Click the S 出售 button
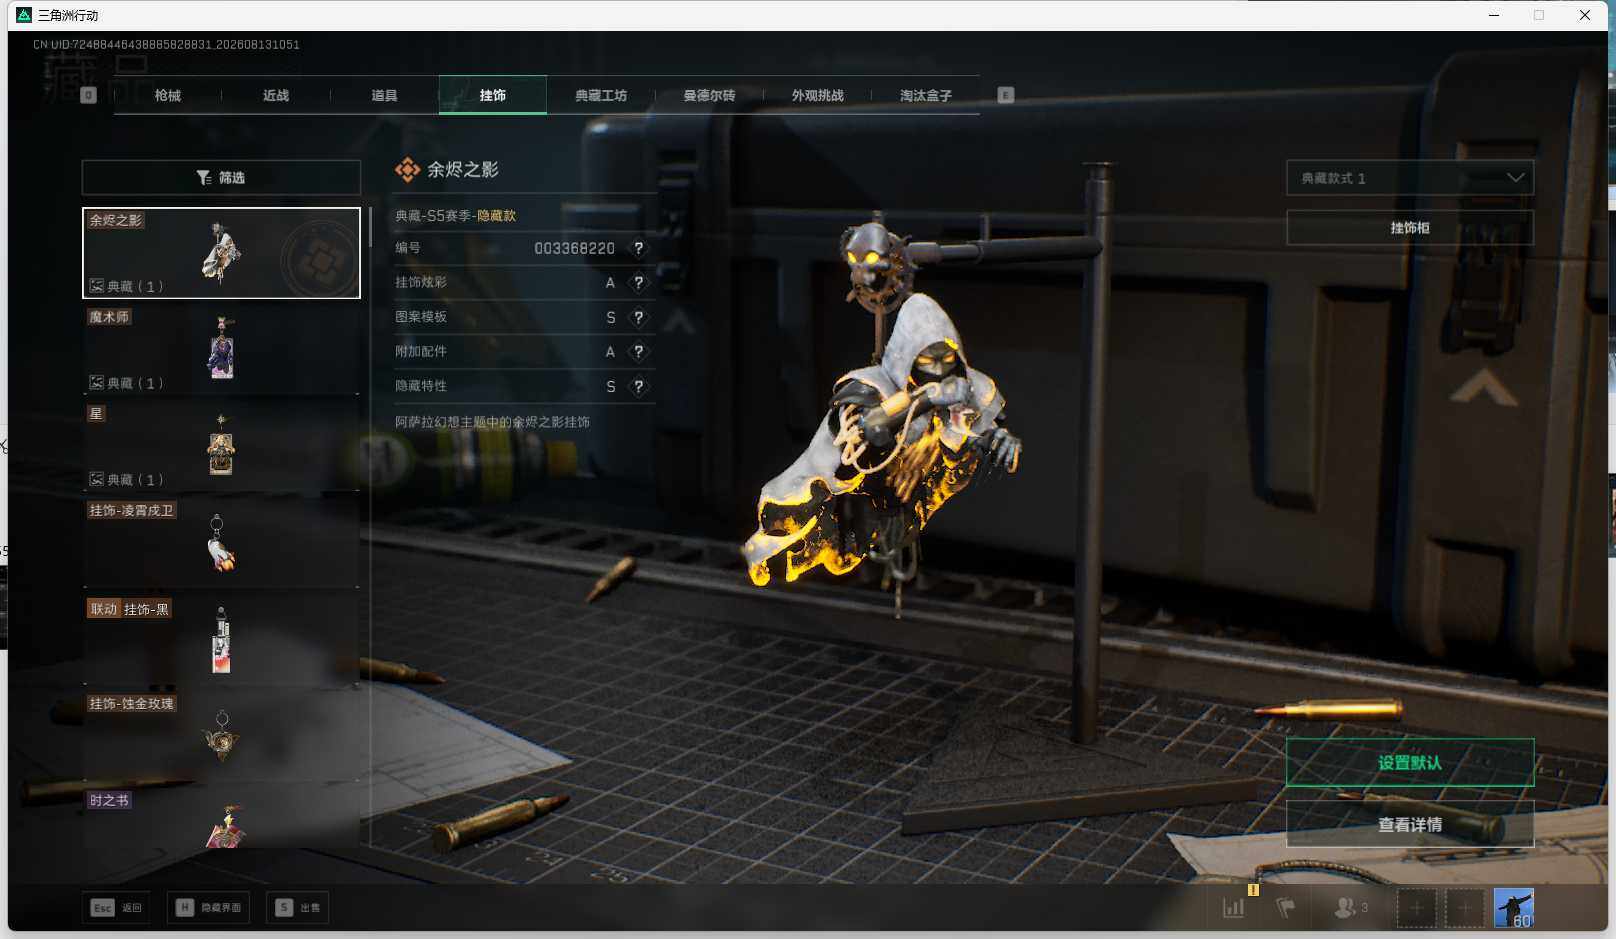The height and width of the screenshot is (939, 1616). (x=298, y=908)
